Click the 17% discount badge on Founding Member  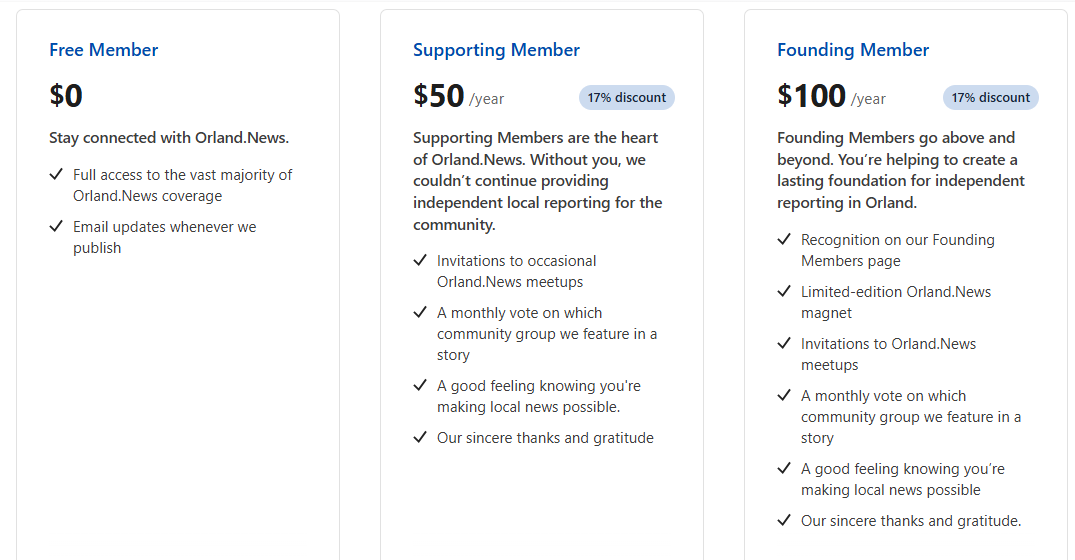(991, 98)
